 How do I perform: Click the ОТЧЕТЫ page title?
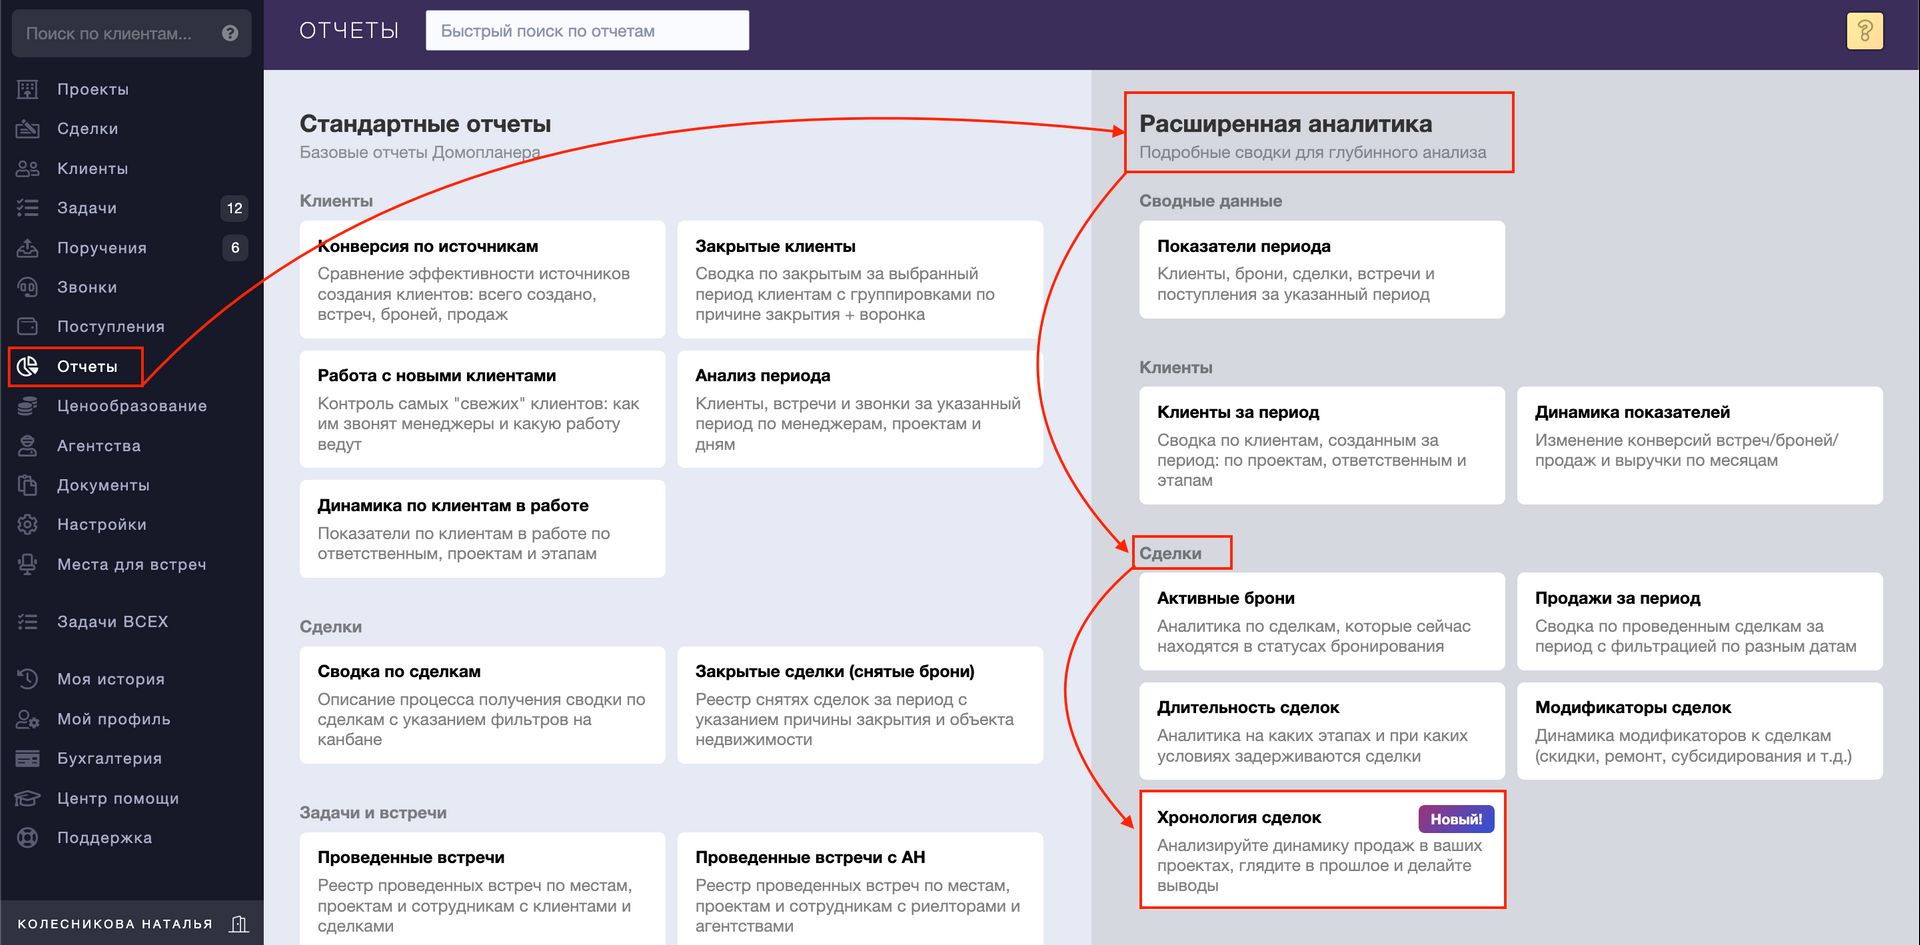click(349, 31)
